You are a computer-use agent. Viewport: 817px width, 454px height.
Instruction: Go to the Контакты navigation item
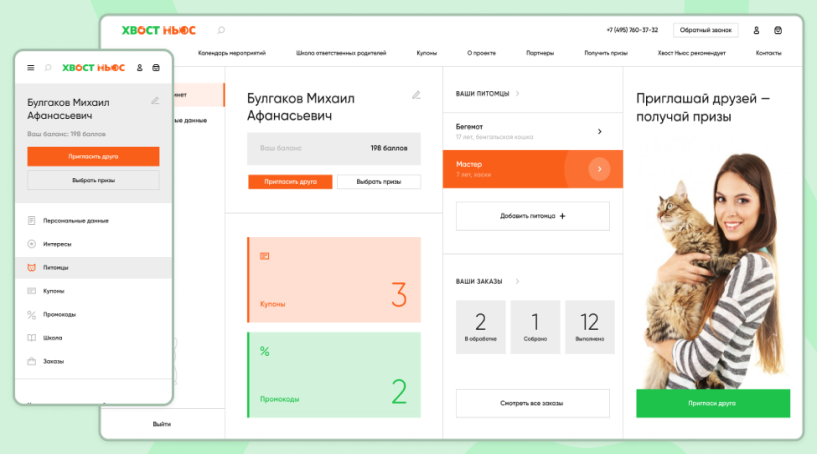pyautogui.click(x=768, y=53)
